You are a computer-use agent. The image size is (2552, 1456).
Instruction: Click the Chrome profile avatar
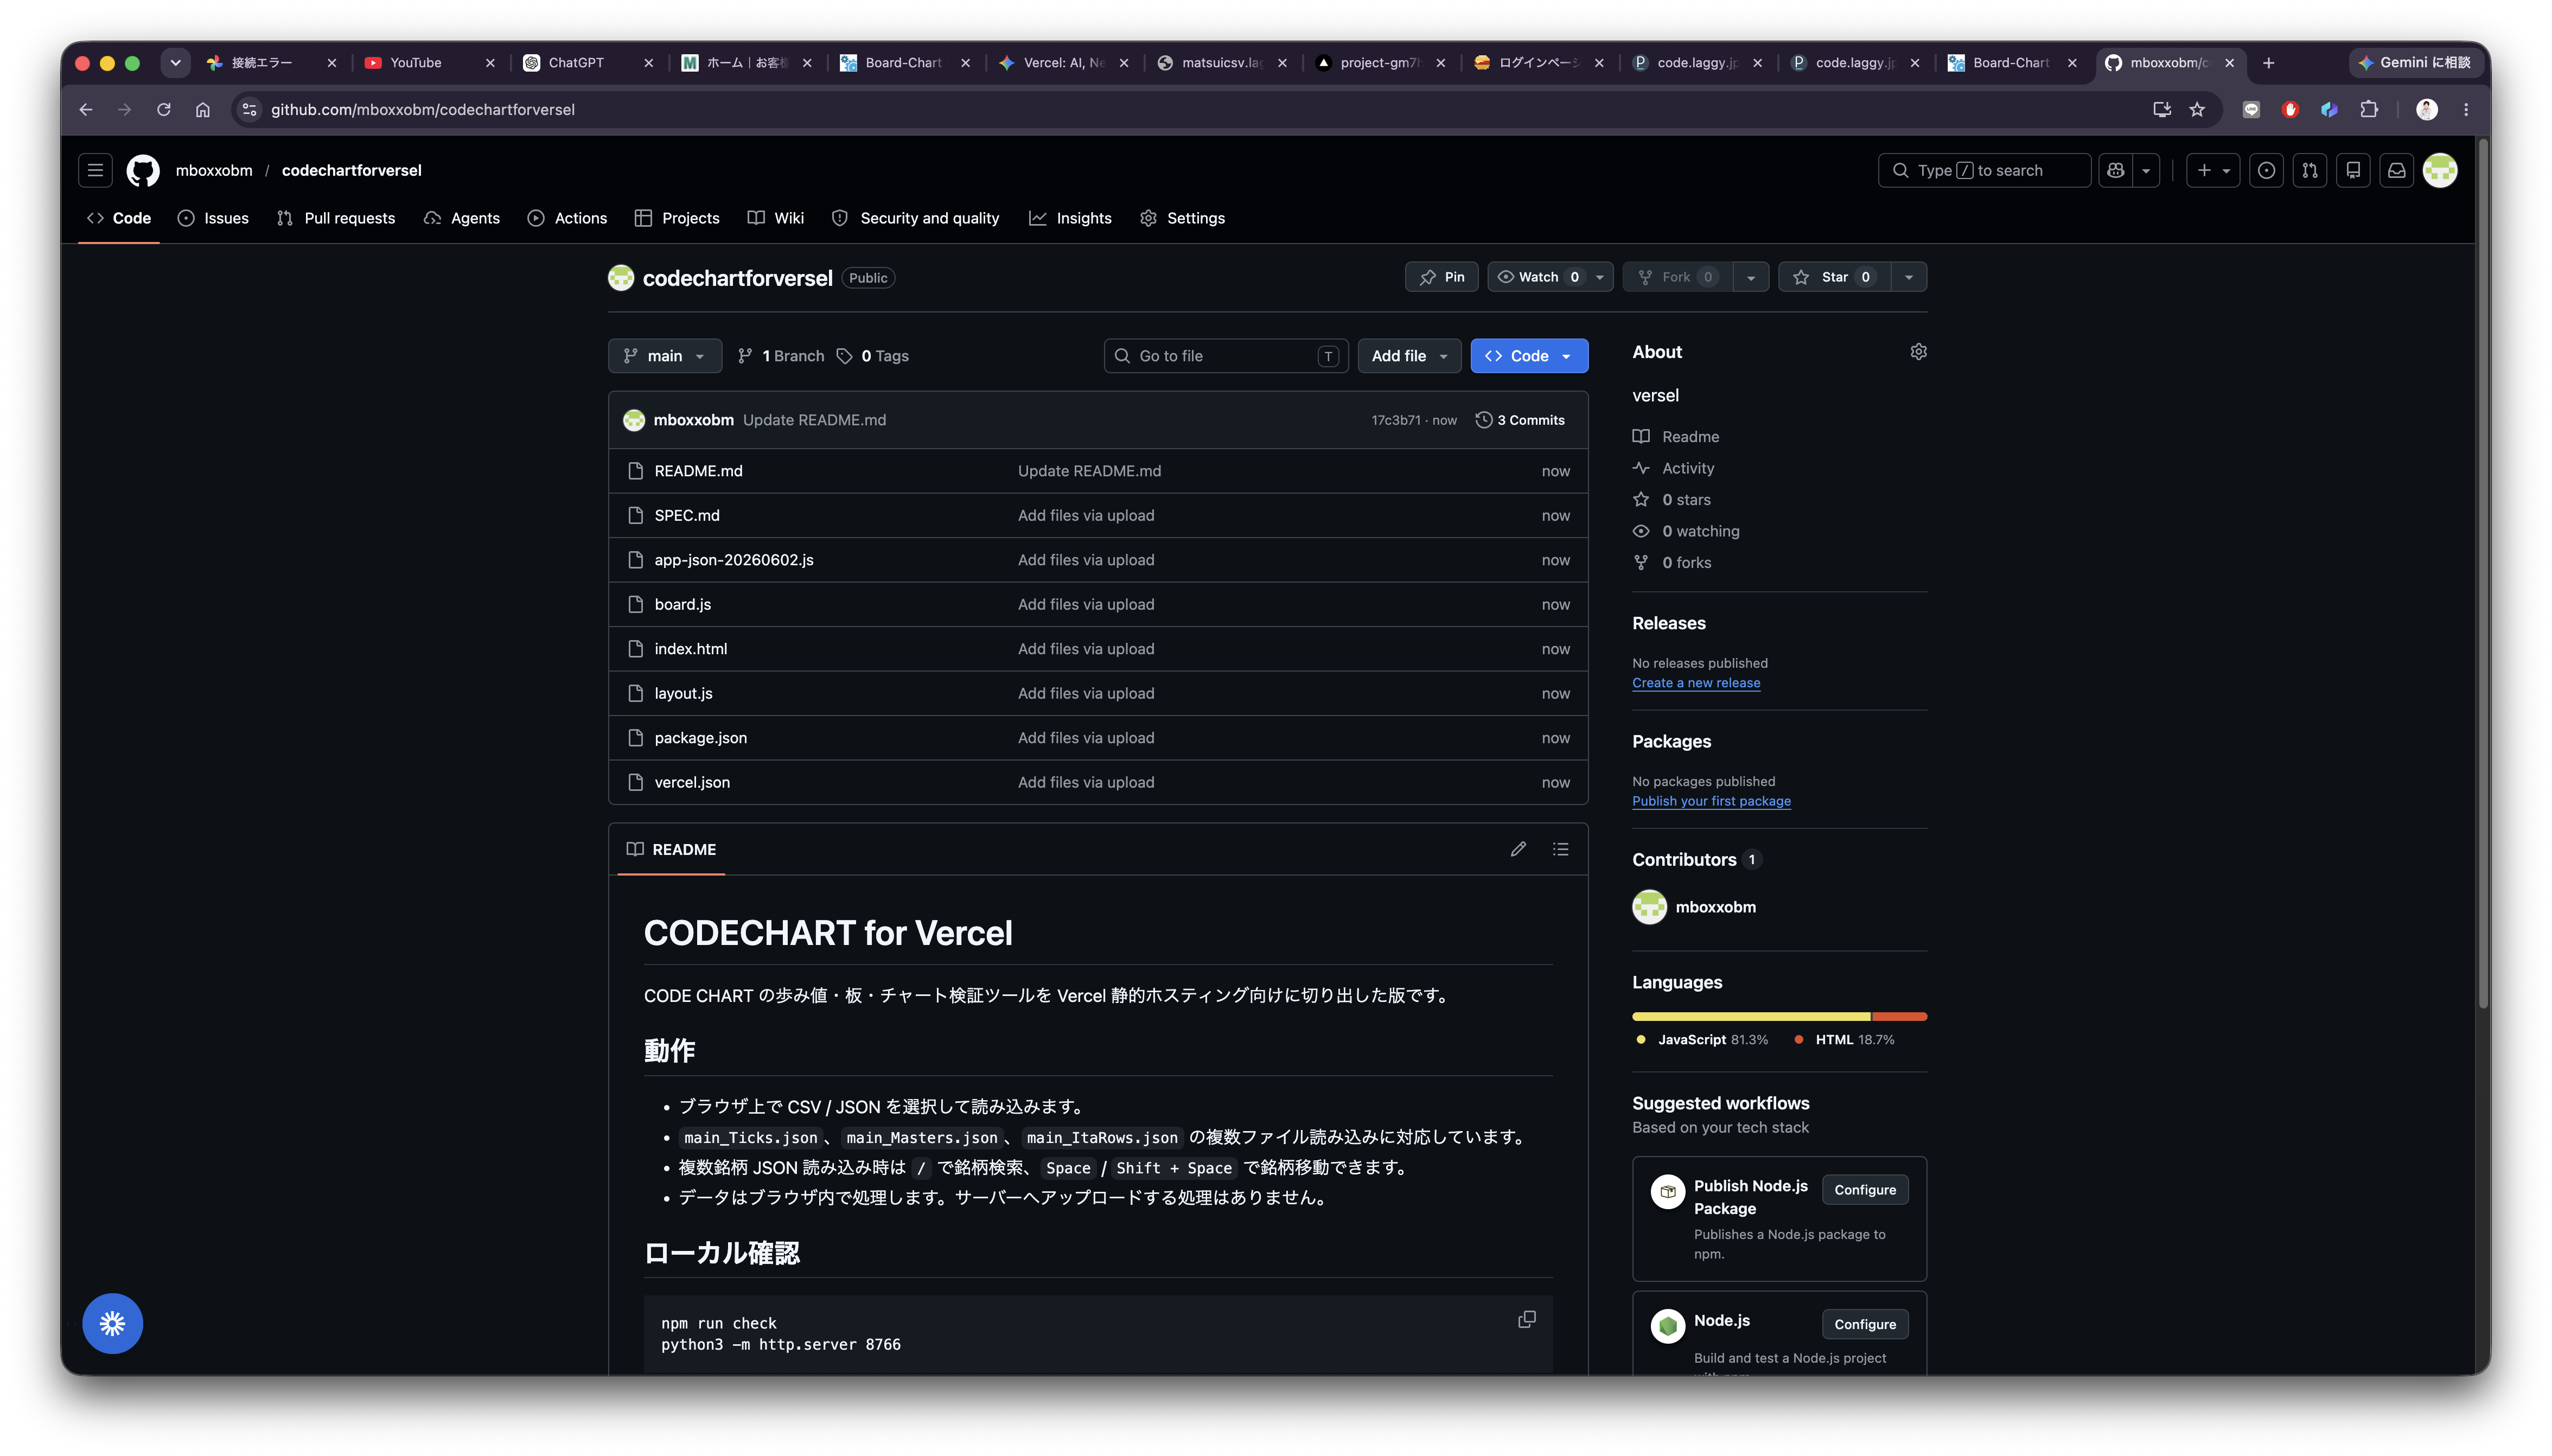point(2427,110)
